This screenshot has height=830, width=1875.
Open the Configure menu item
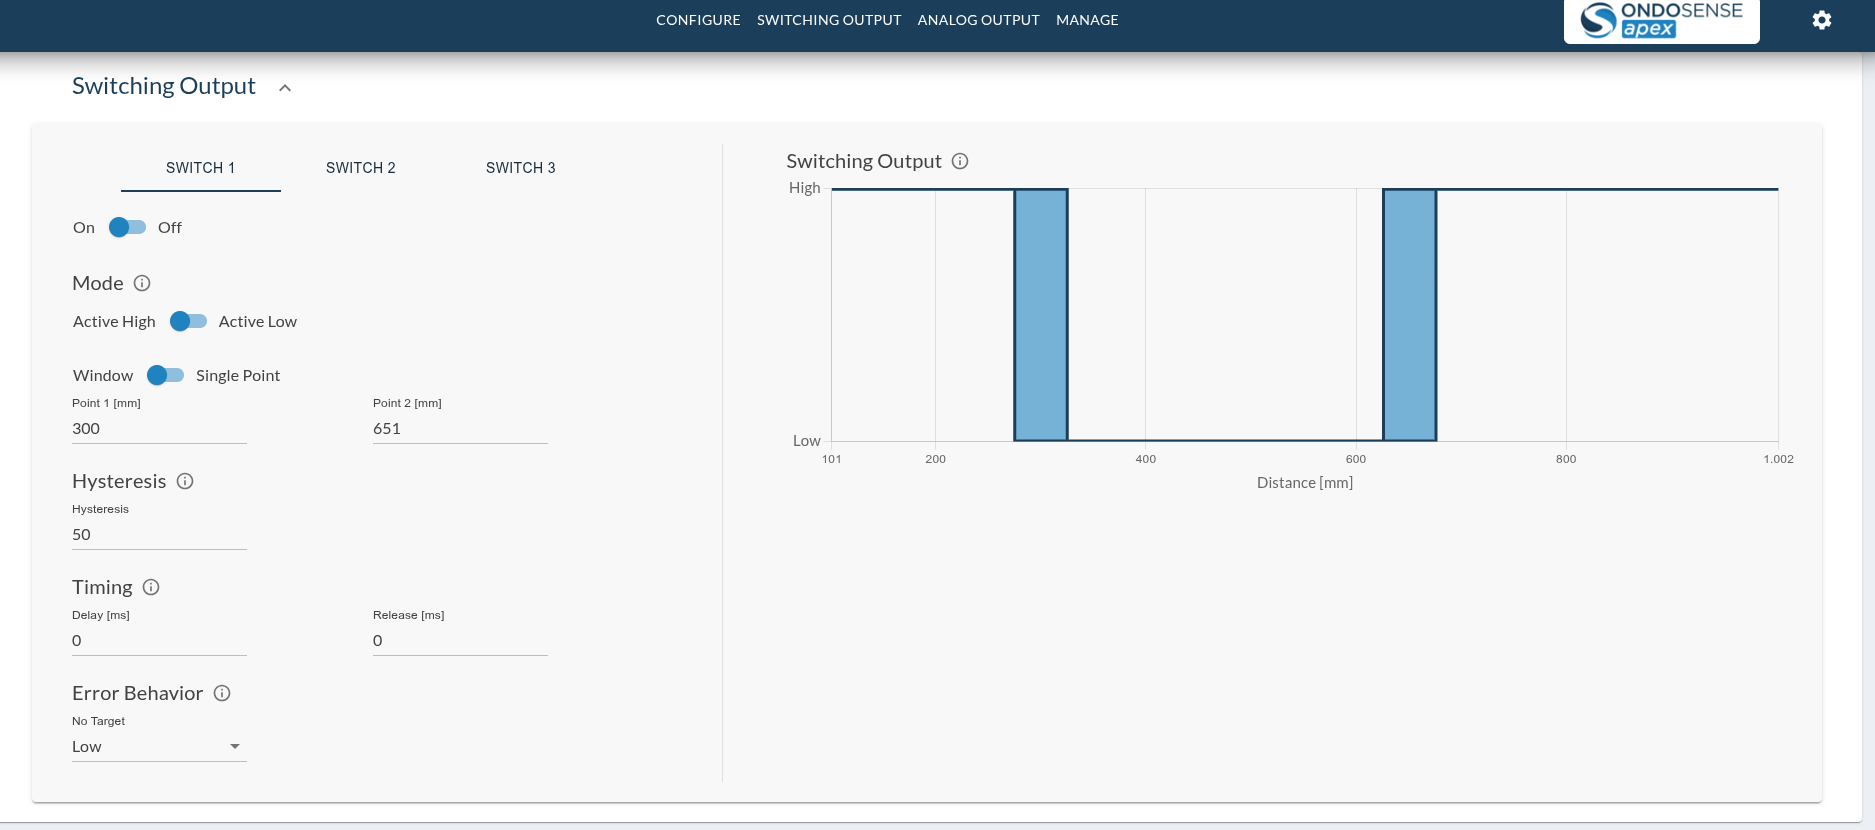point(698,20)
